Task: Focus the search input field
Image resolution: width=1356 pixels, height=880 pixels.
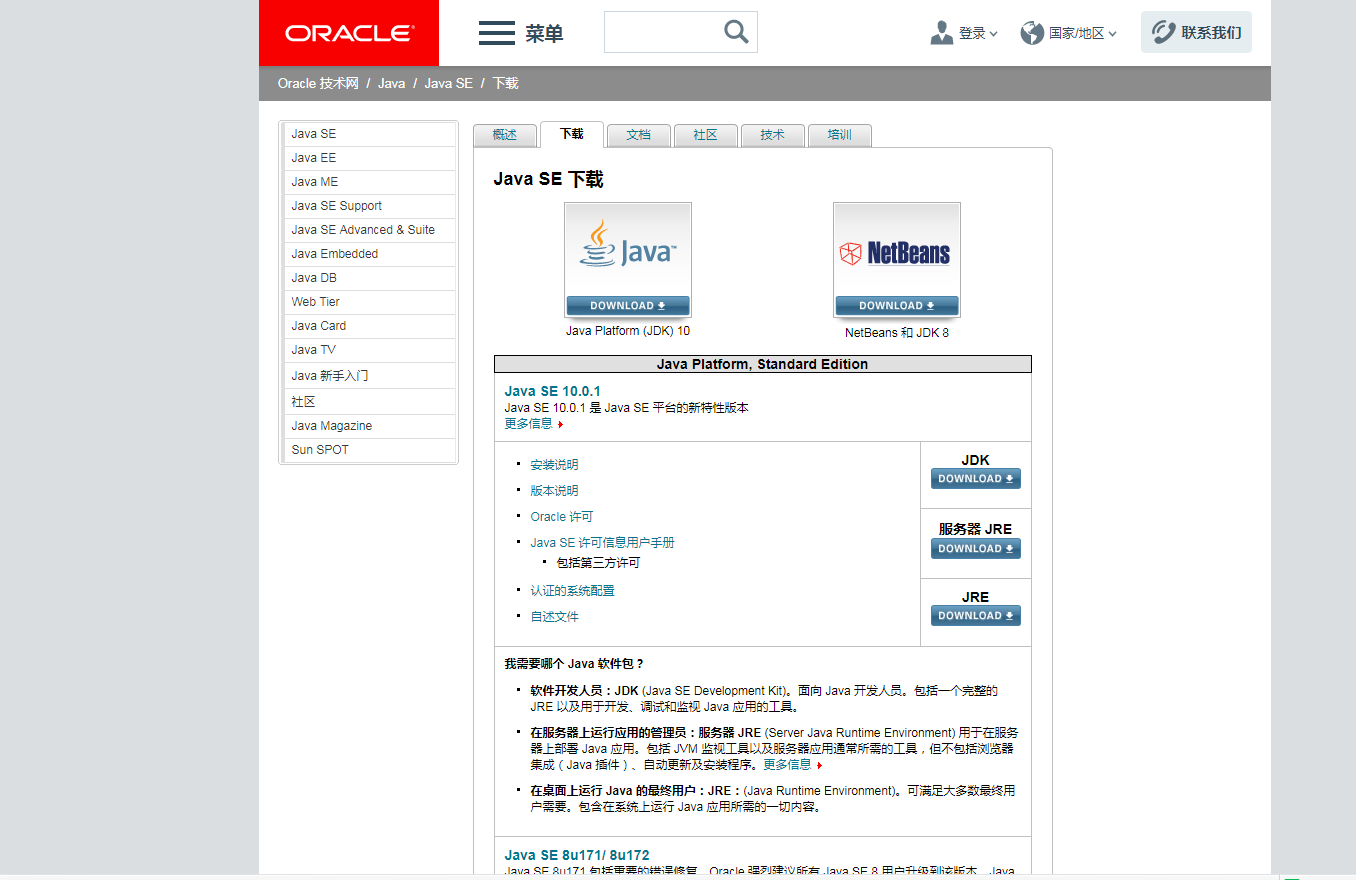Action: point(663,32)
